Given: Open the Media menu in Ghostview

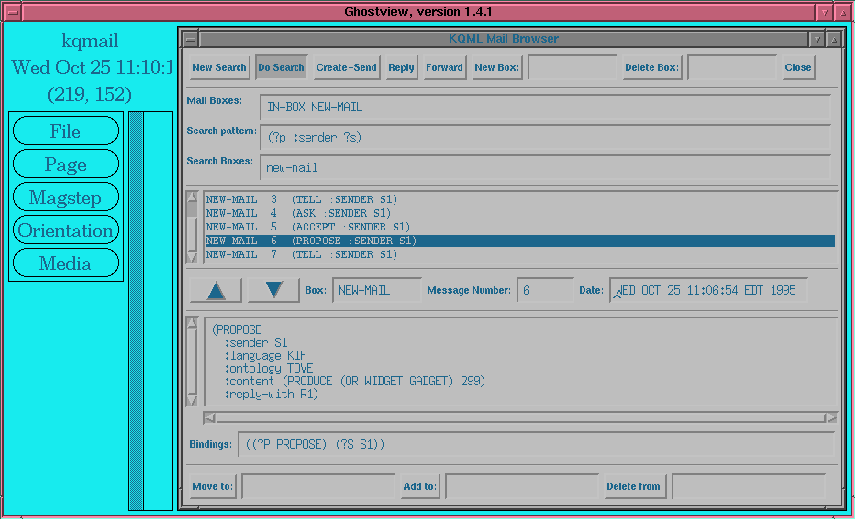Looking at the screenshot, I should [x=65, y=263].
